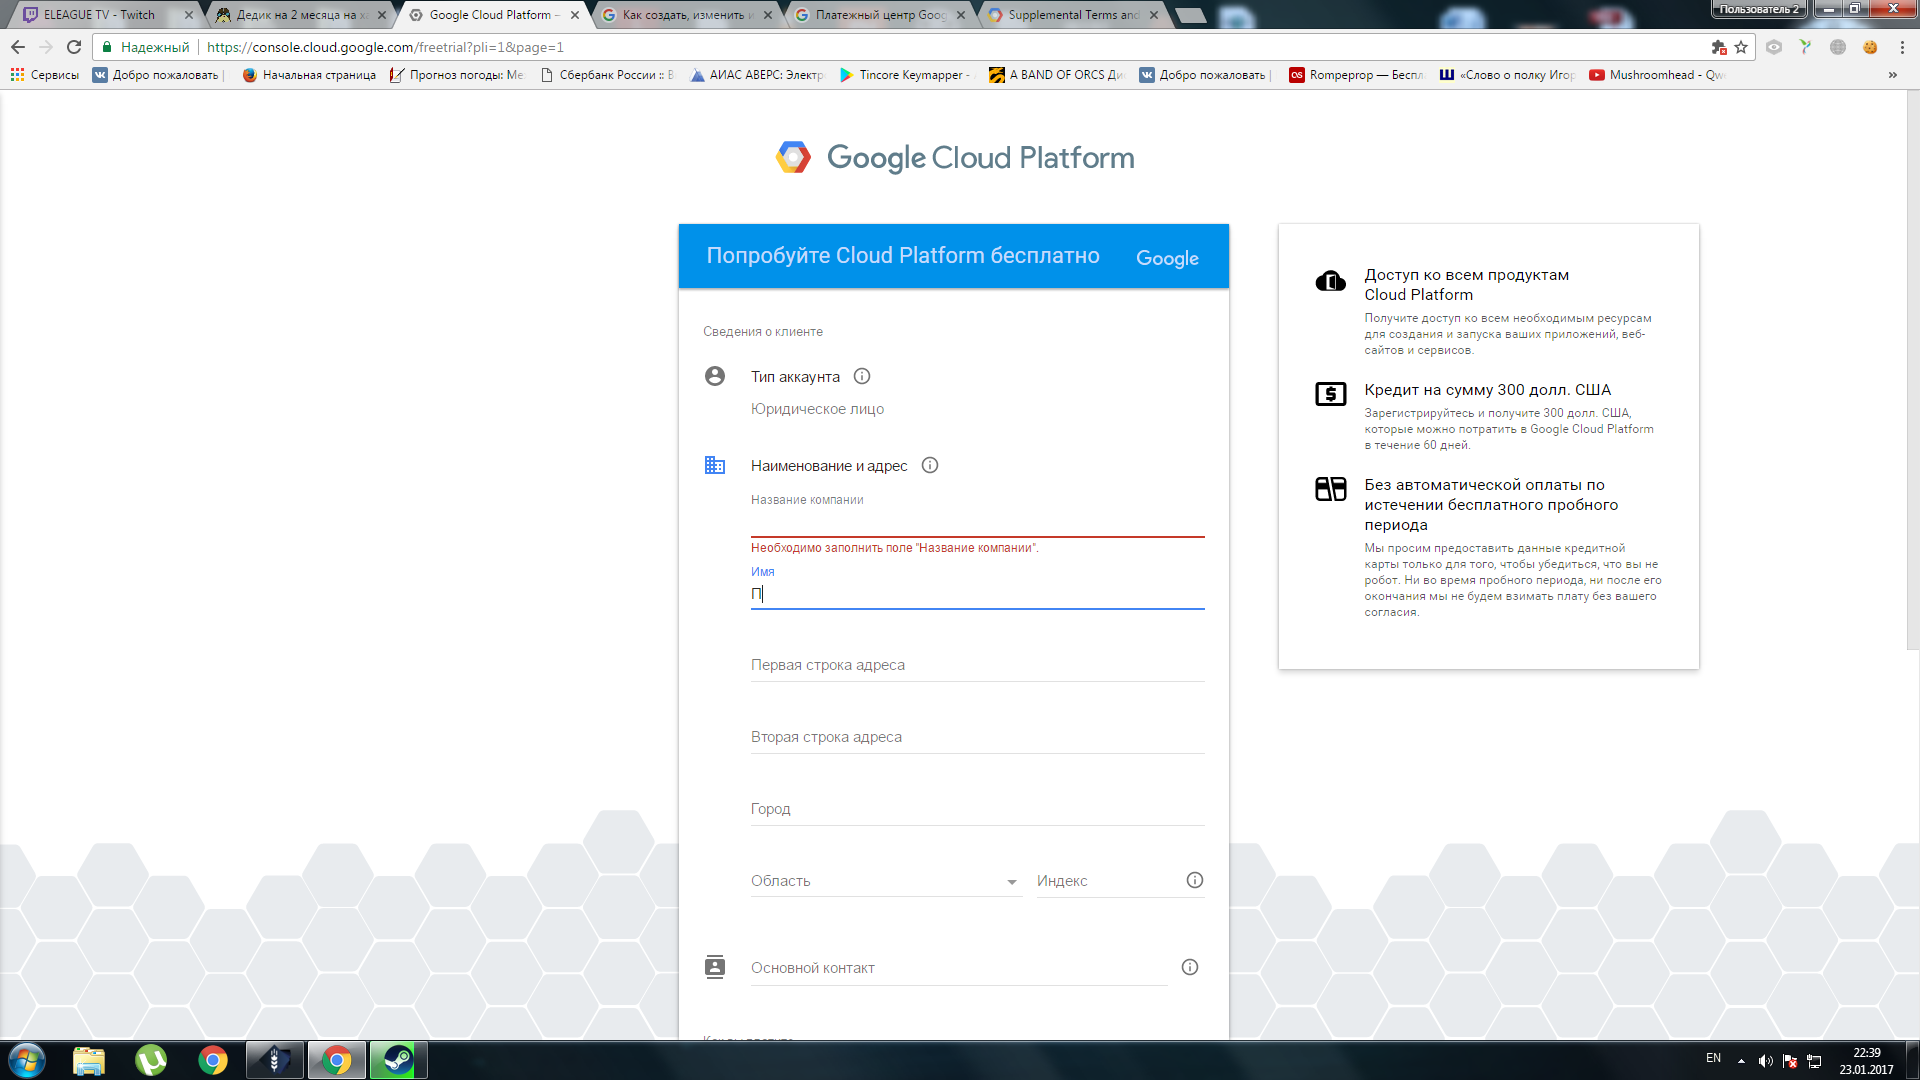1920x1080 pixels.
Task: Open the A BAND OF ORCS bookmark
Action: coord(1057,75)
